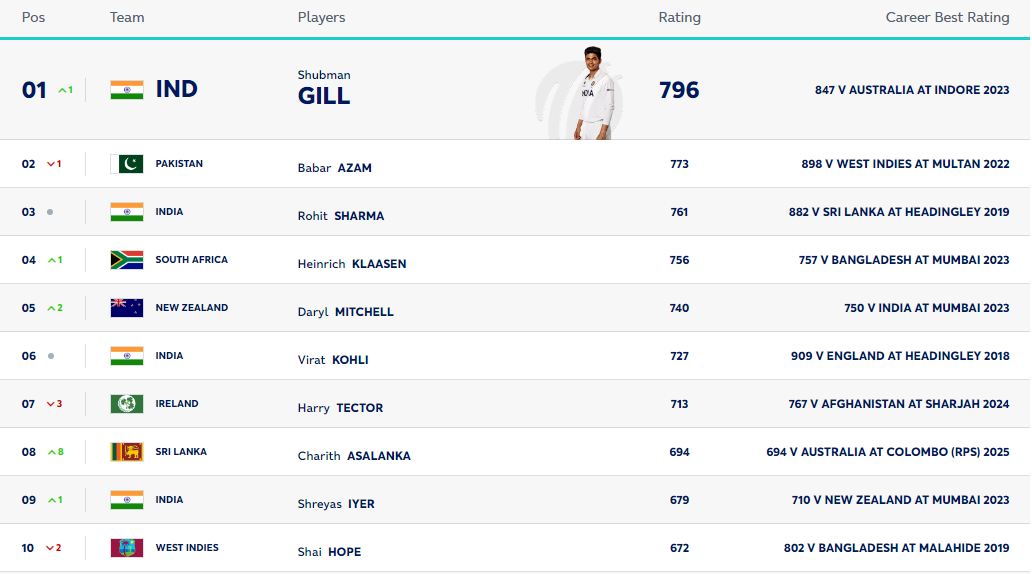Click Shubman Gill's player photo

[593, 93]
